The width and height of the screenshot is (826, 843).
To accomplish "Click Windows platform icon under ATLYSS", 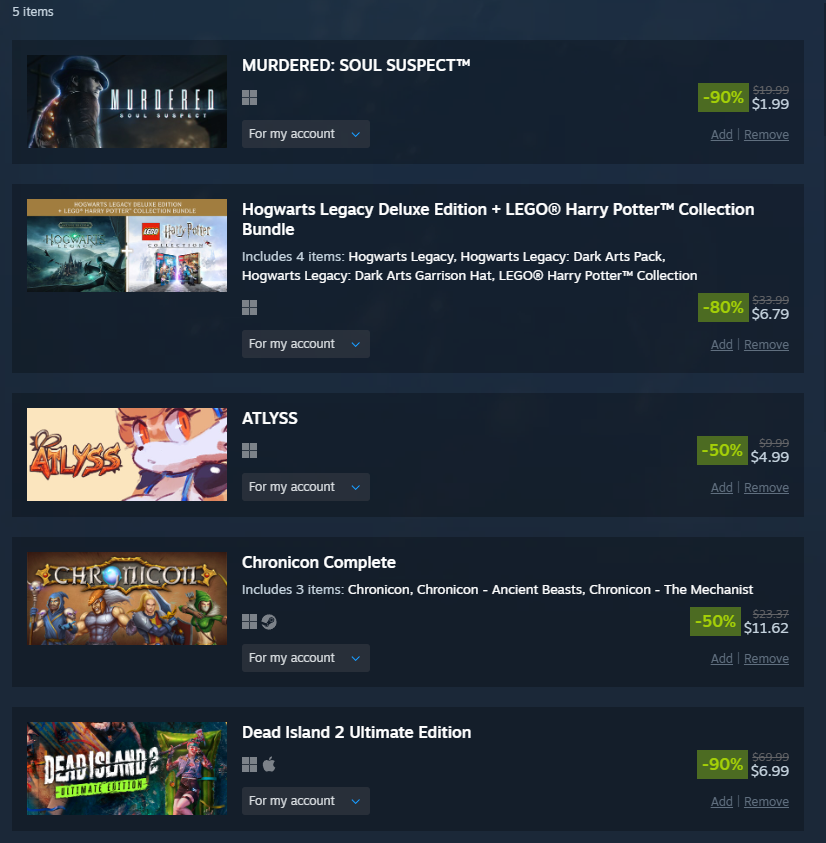I will 249,451.
